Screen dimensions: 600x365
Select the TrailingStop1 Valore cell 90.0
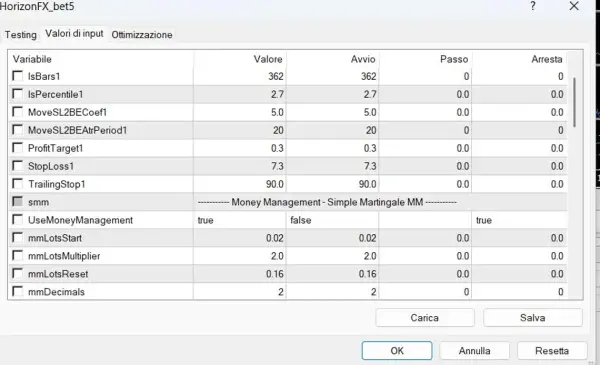[240, 184]
